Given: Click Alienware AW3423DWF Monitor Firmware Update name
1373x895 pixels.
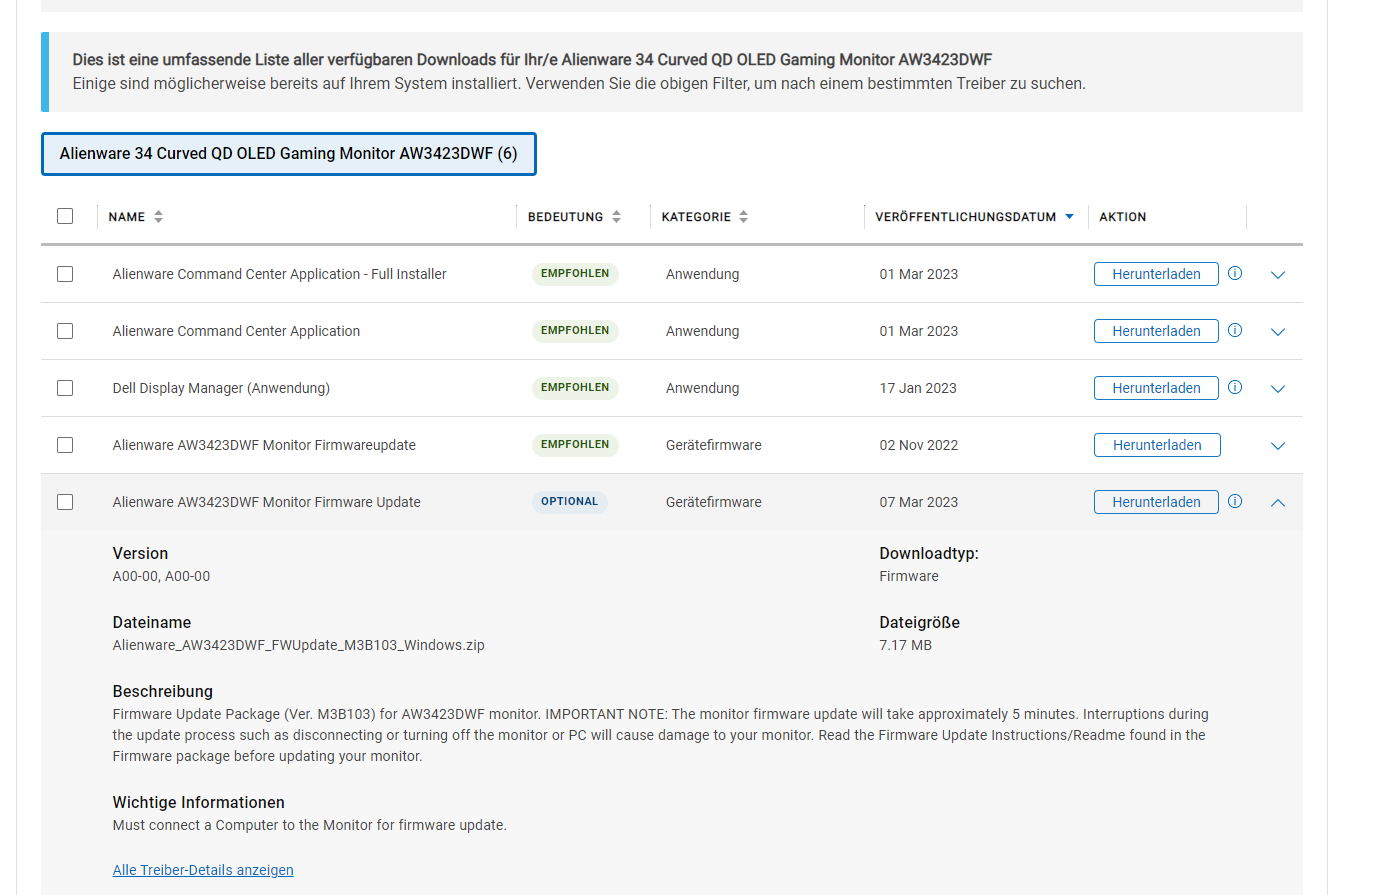Looking at the screenshot, I should pos(266,502).
